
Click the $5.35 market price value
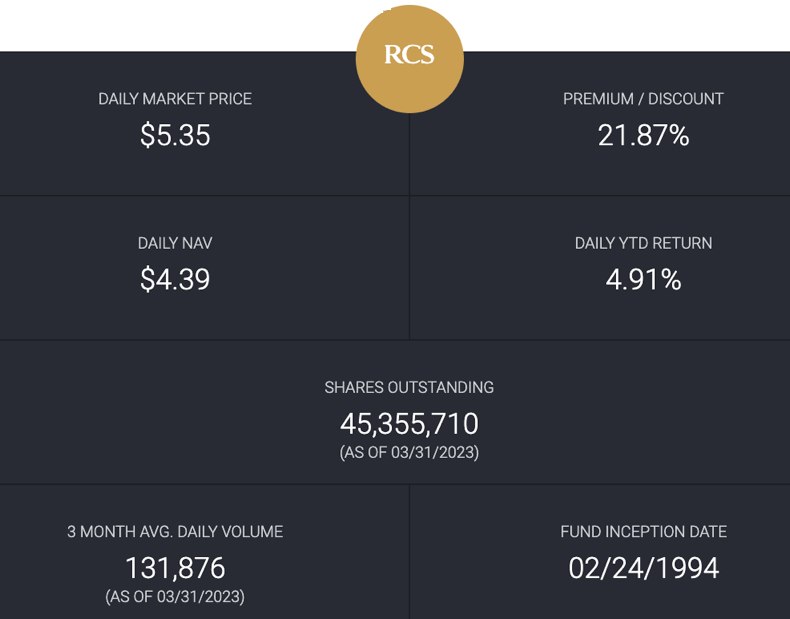pos(175,135)
